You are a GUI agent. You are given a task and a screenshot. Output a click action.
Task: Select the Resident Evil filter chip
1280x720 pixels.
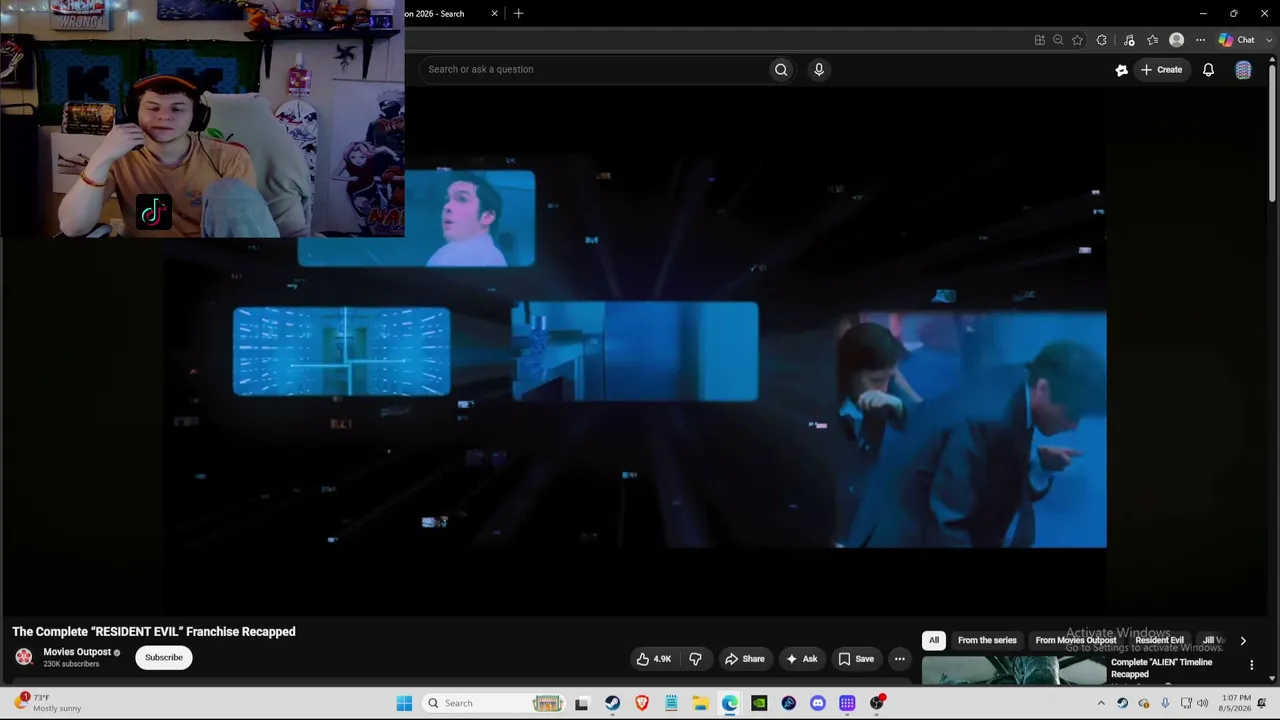[1159, 640]
